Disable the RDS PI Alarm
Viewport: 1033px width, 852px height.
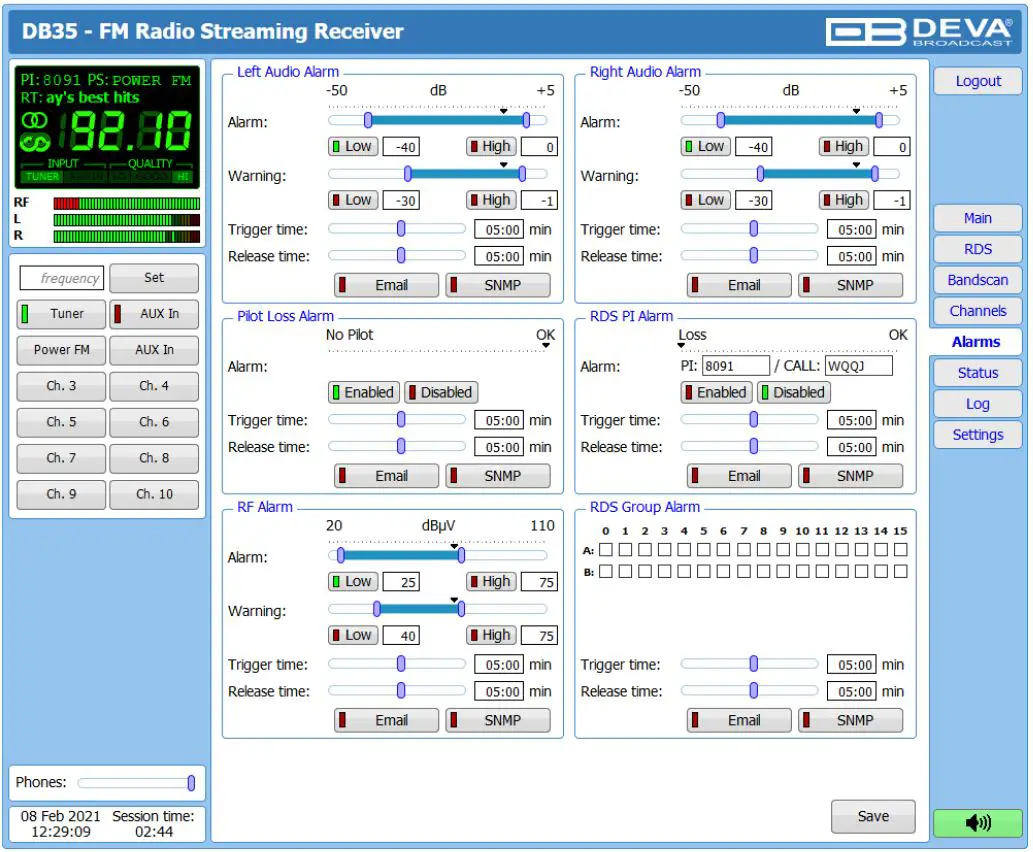click(x=795, y=392)
